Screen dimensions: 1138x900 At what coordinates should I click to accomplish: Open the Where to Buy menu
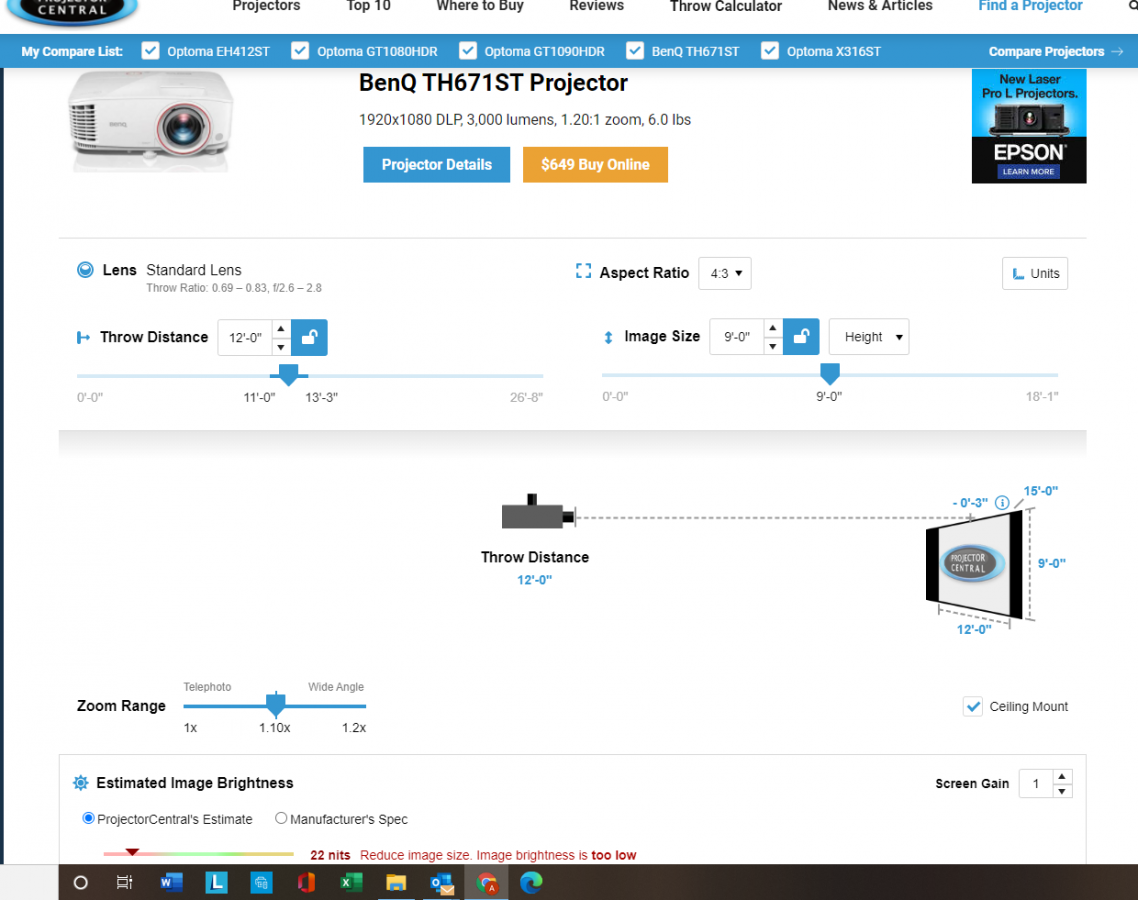(x=480, y=7)
